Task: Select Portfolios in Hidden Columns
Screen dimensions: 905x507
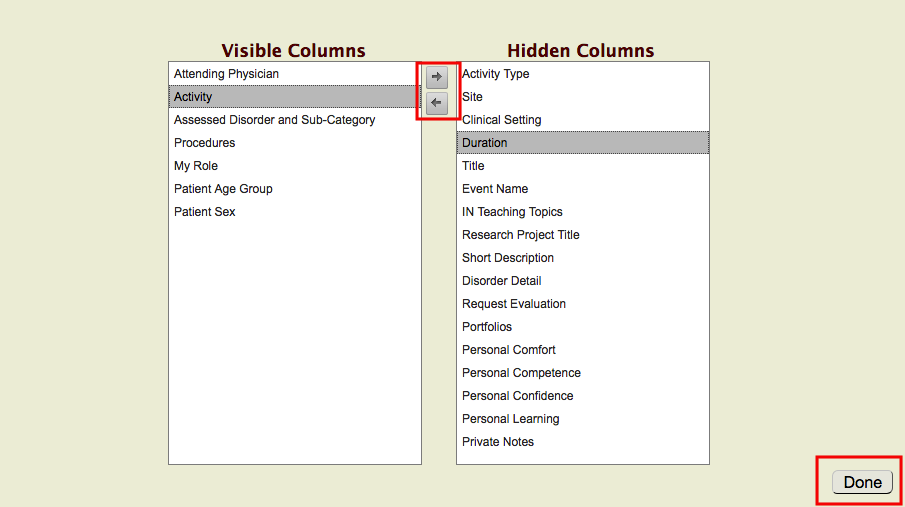Action: point(583,327)
